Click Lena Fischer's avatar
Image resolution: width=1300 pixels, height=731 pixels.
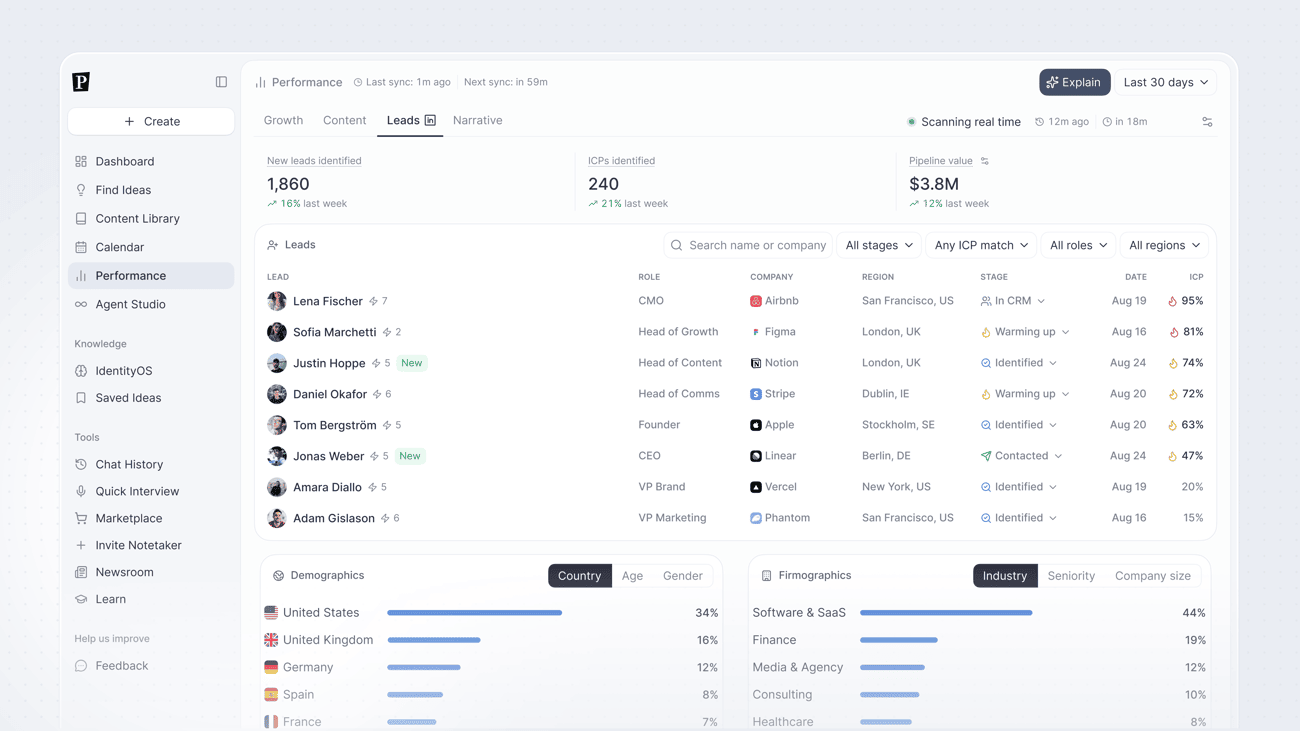(x=277, y=301)
